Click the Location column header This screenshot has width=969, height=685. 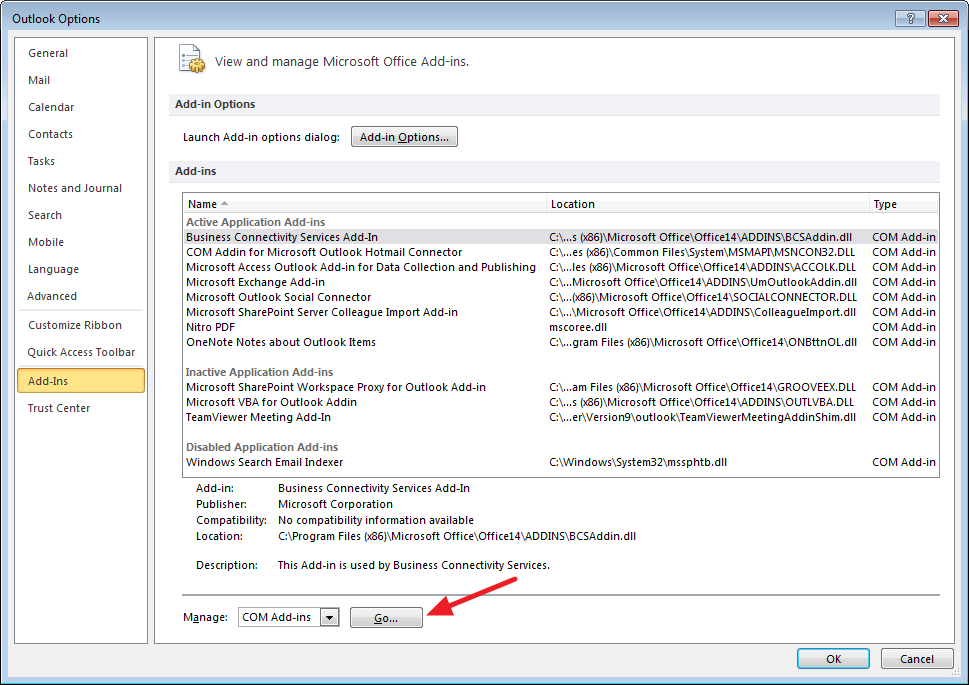[708, 204]
